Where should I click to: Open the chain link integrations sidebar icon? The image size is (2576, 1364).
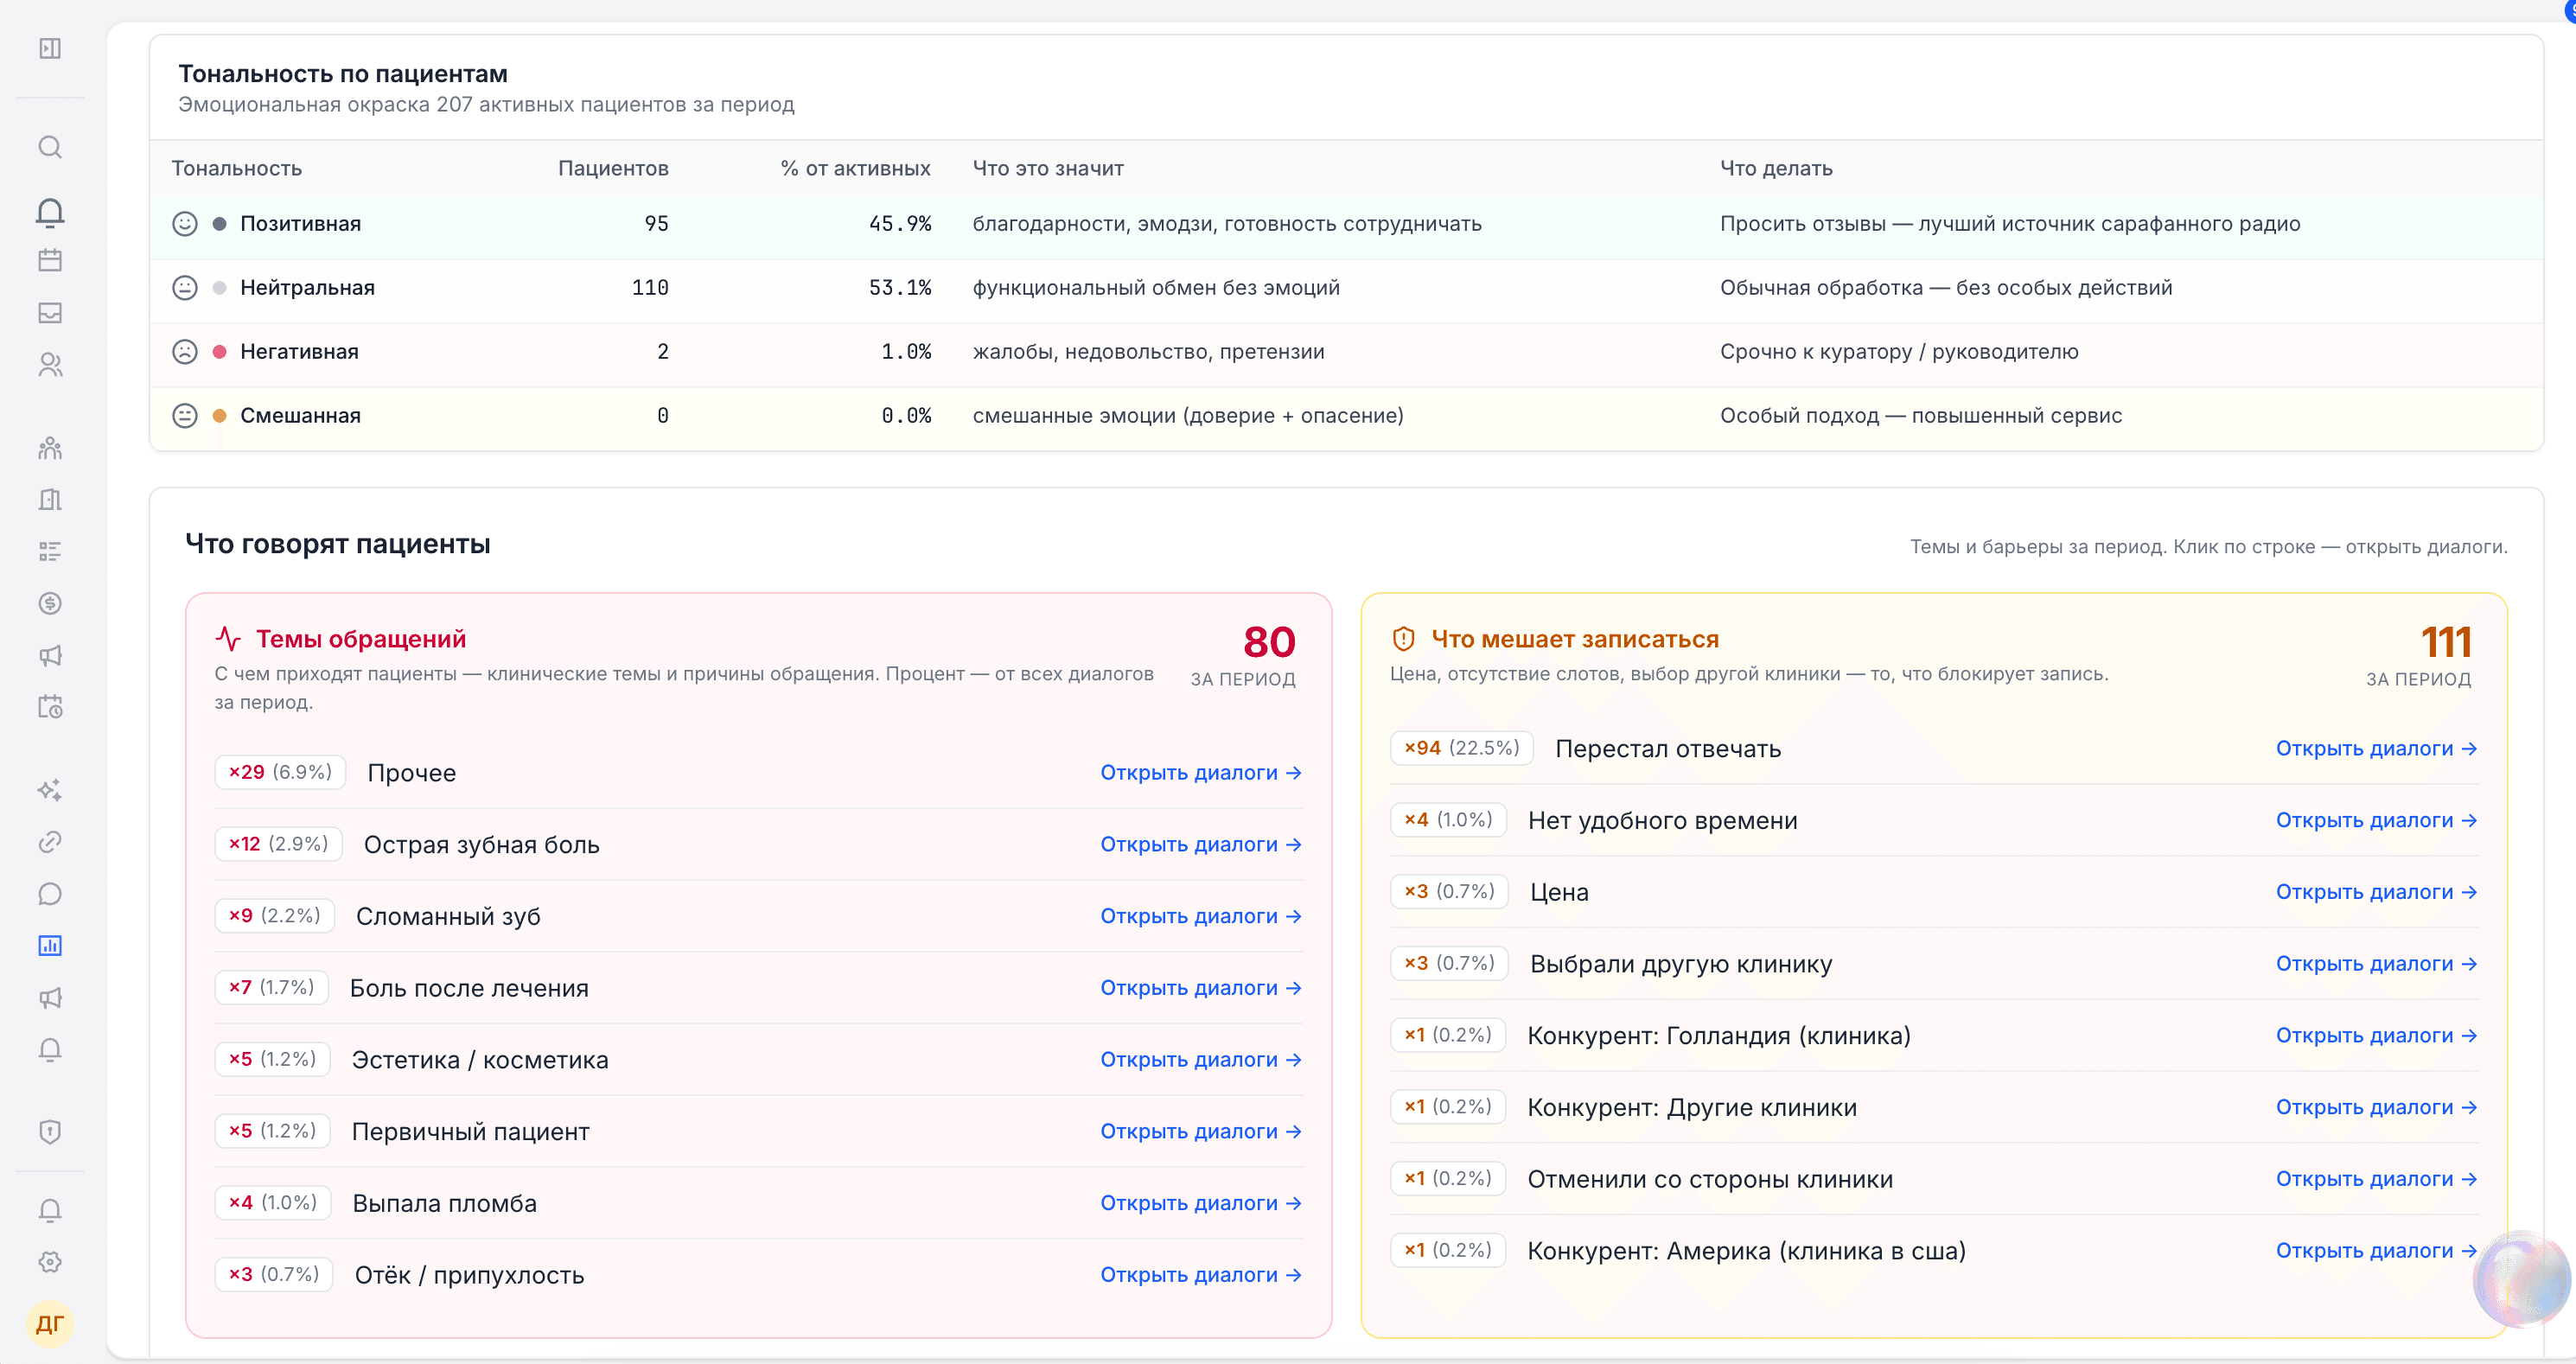tap(50, 842)
